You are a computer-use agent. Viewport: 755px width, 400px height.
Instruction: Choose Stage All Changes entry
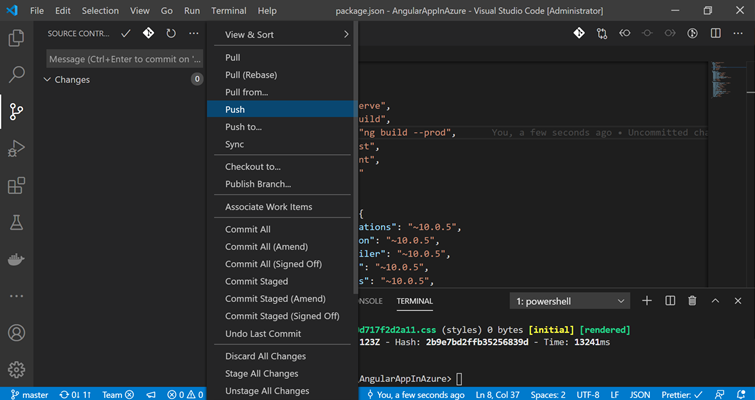click(x=282, y=374)
